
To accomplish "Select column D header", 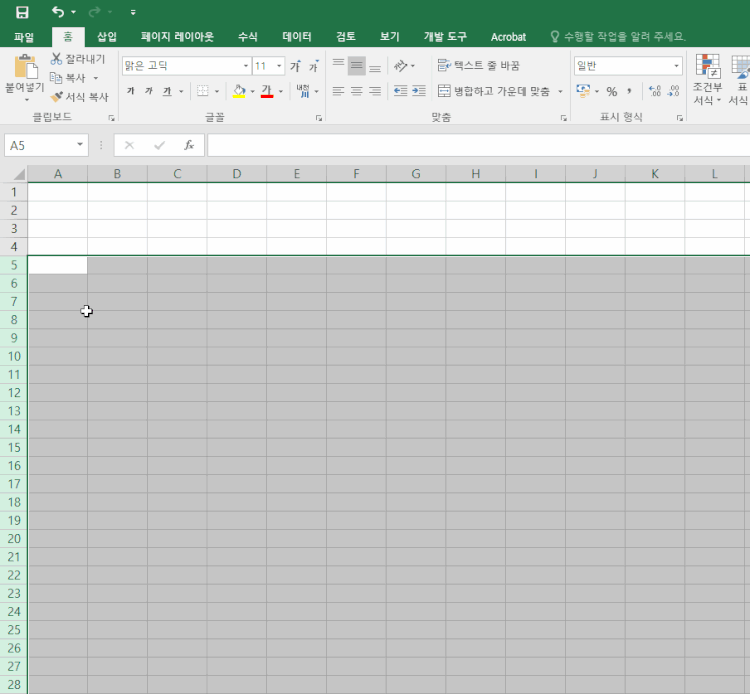I will [236, 174].
